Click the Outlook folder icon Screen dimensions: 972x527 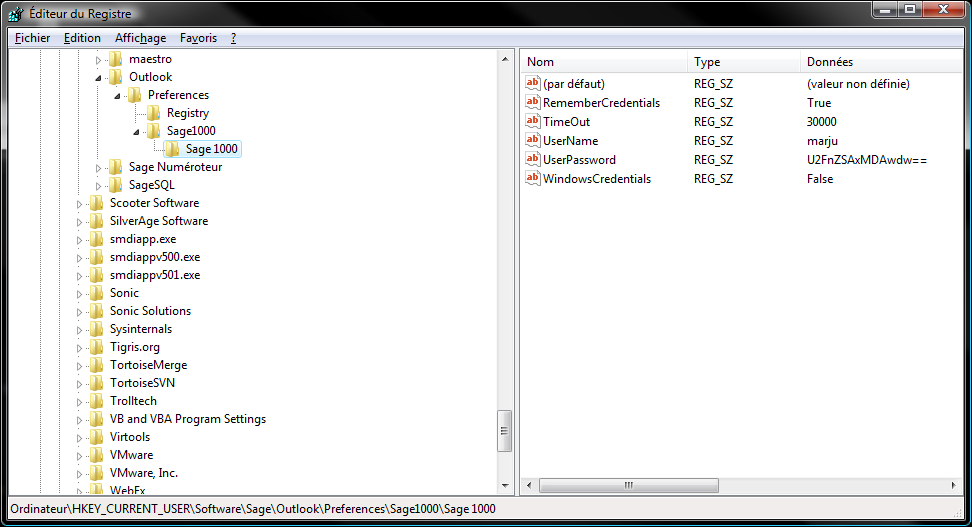tap(115, 77)
